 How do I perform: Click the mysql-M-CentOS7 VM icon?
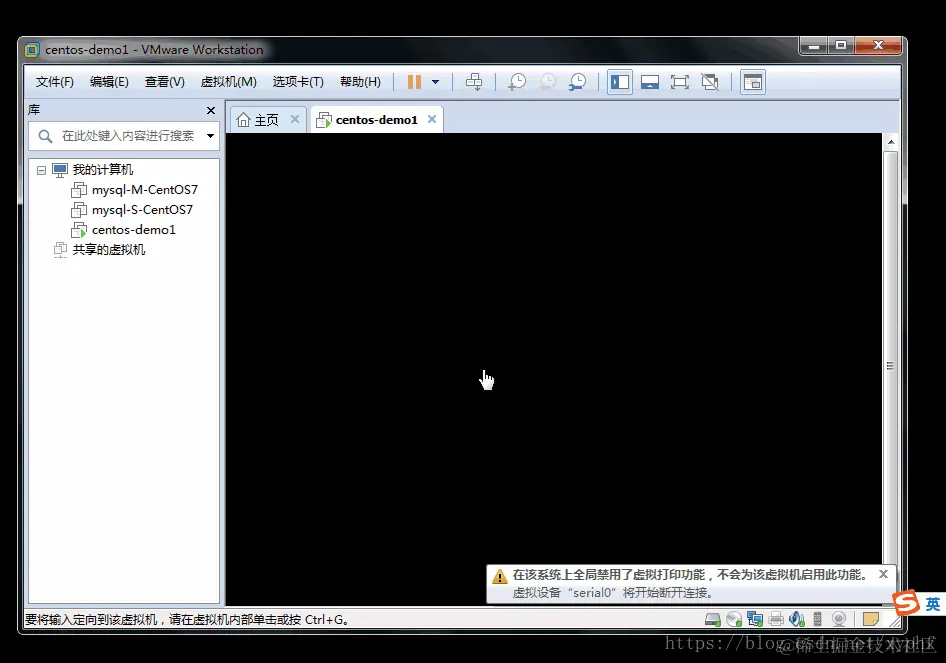click(79, 190)
